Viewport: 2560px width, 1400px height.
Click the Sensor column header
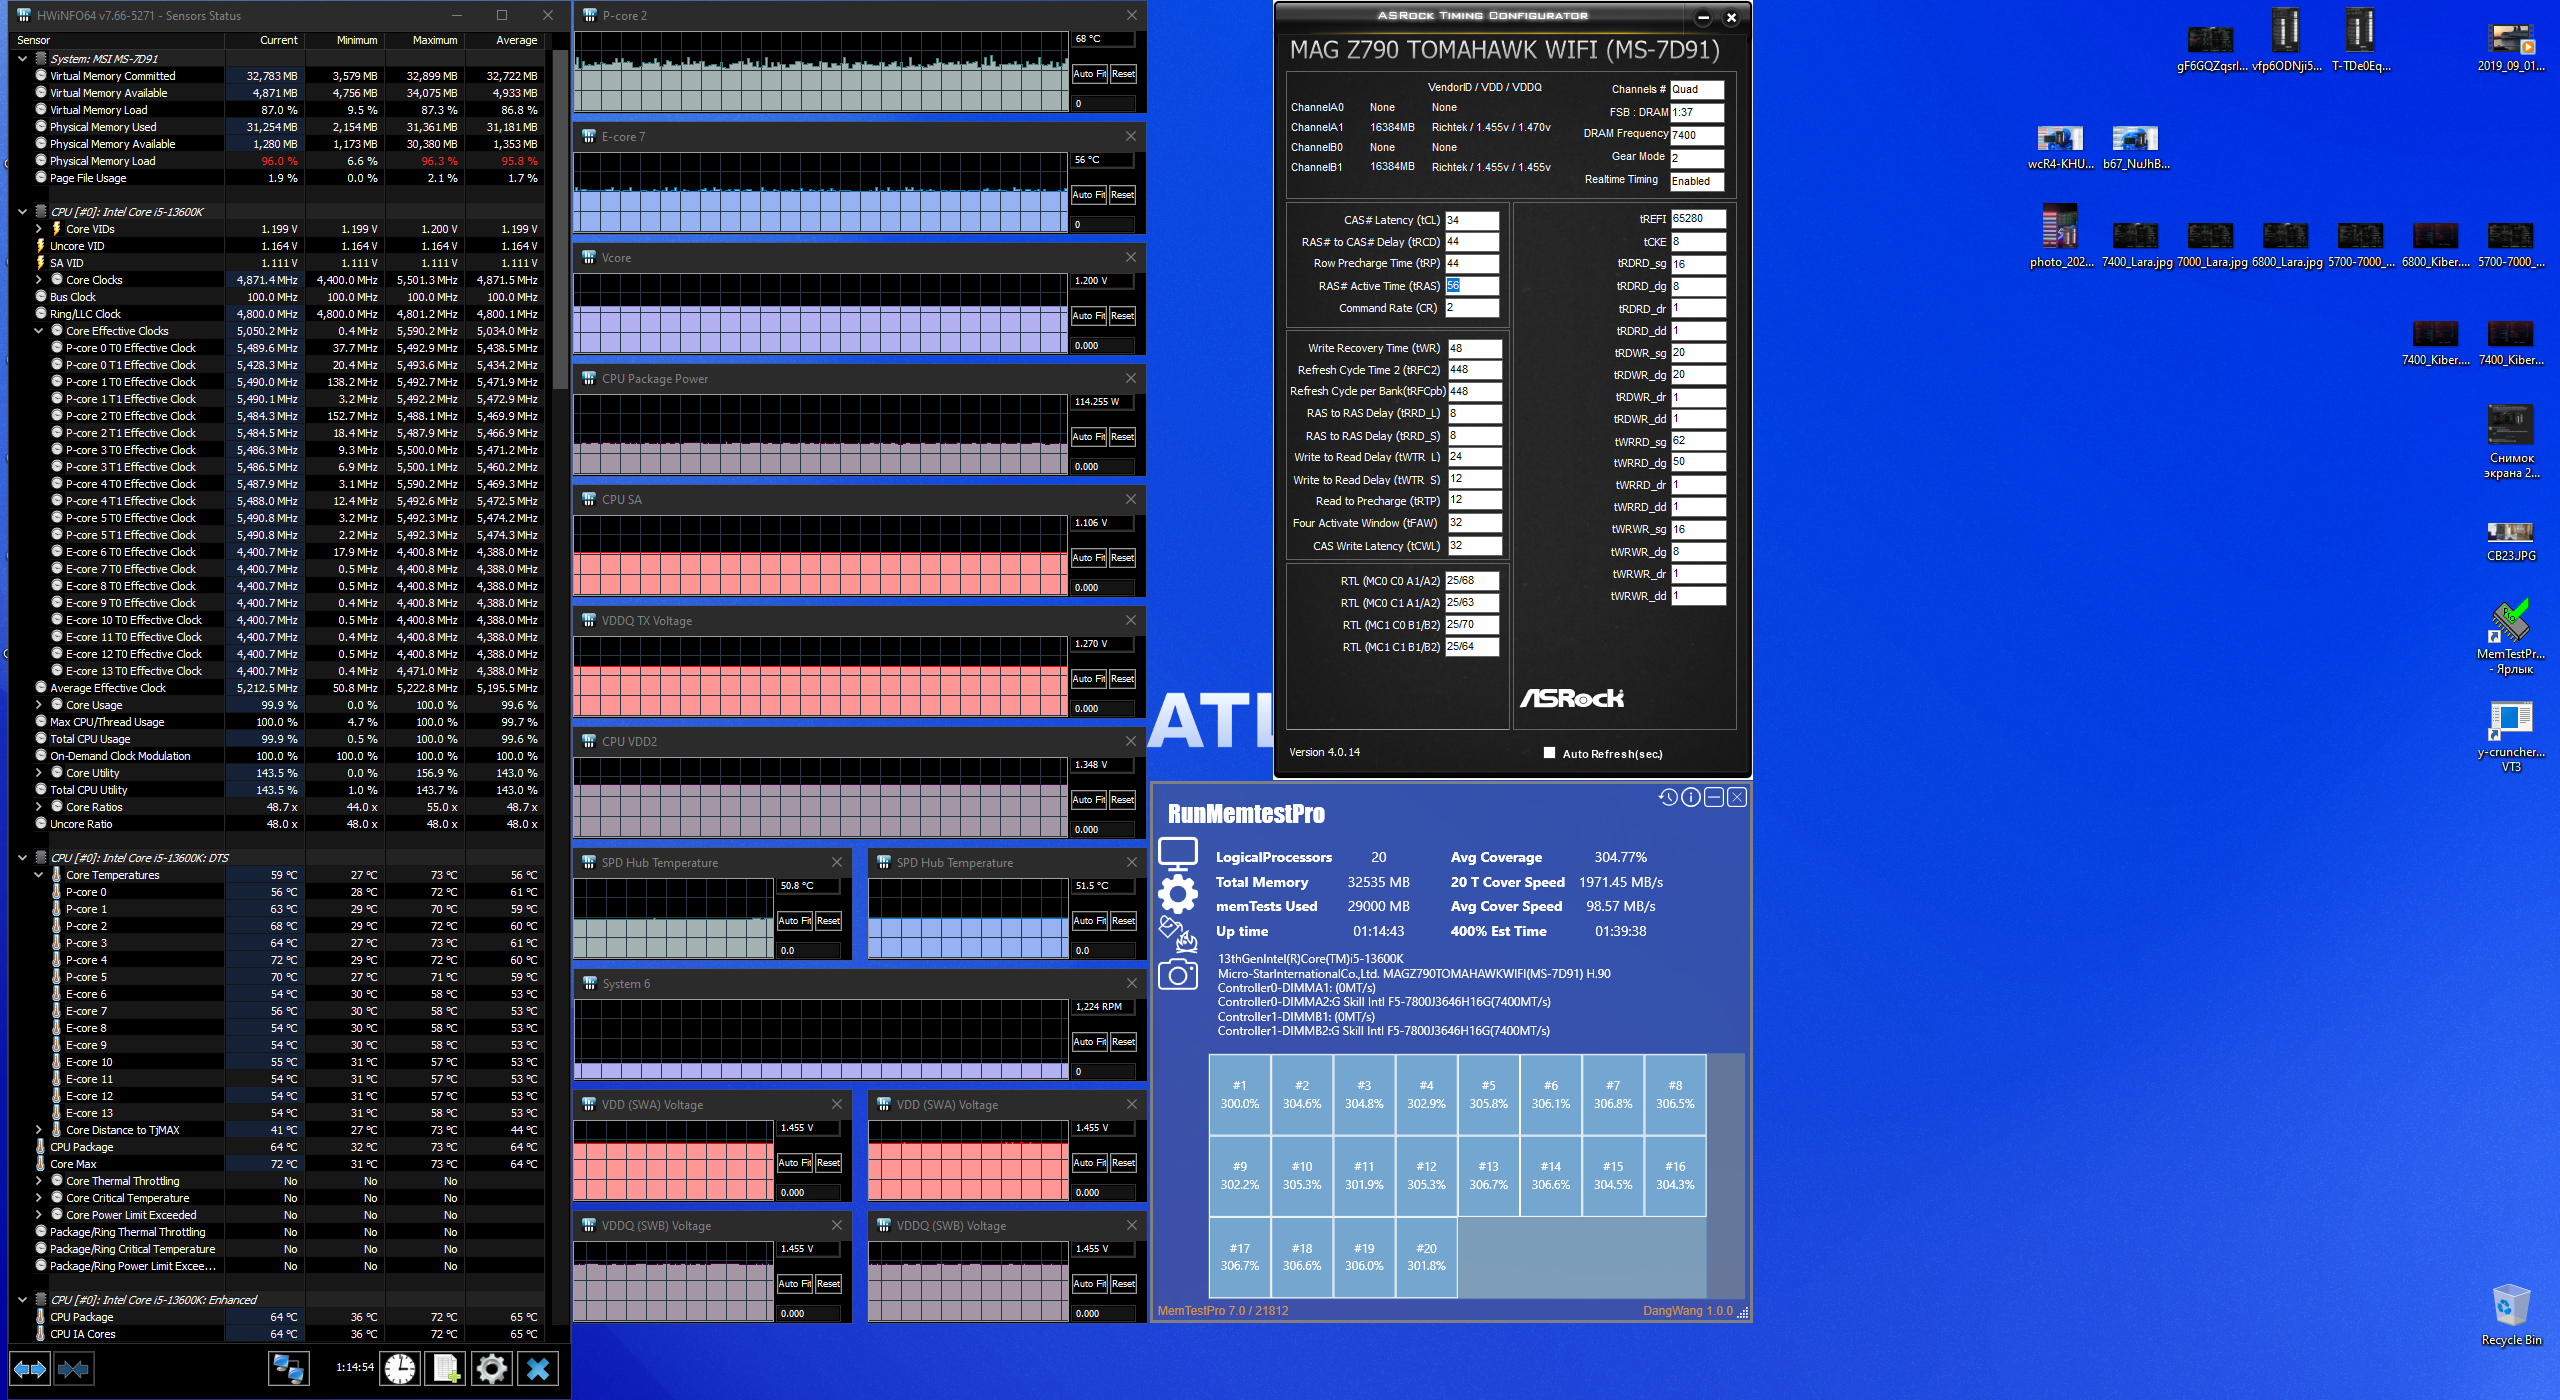tap(34, 40)
